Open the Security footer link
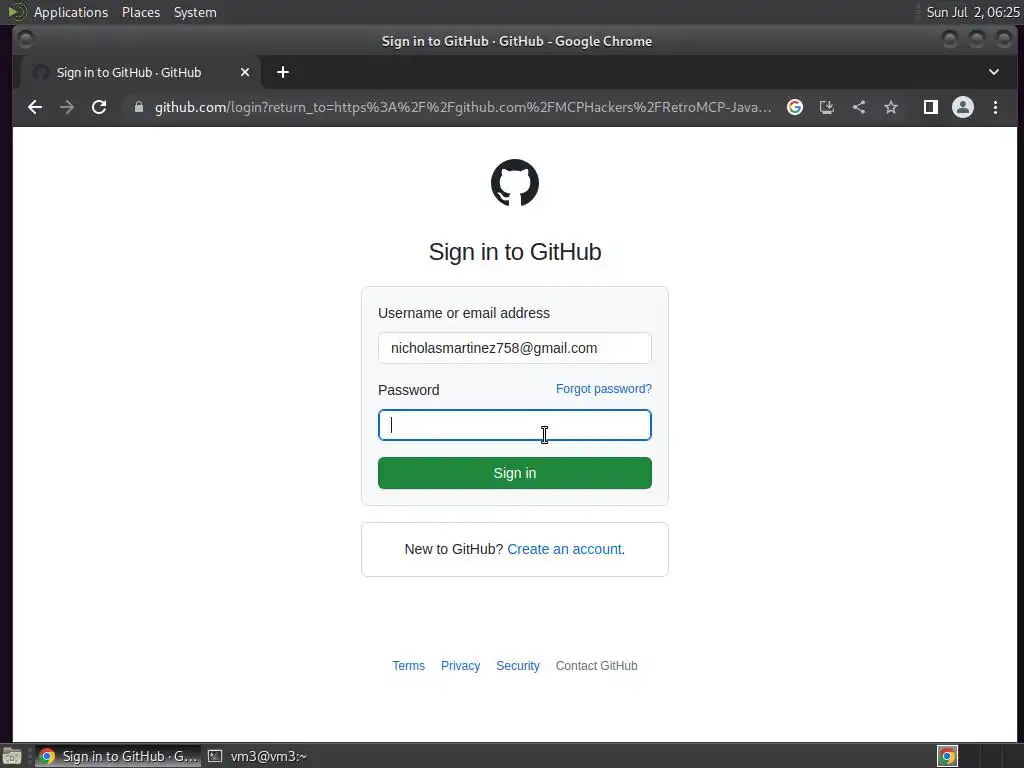 (518, 665)
